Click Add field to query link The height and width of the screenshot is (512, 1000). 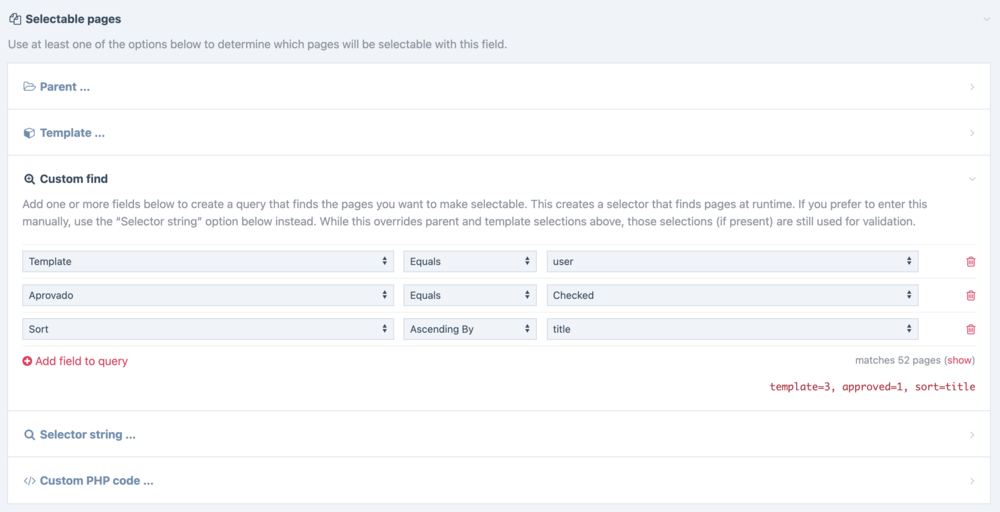pyautogui.click(x=81, y=361)
